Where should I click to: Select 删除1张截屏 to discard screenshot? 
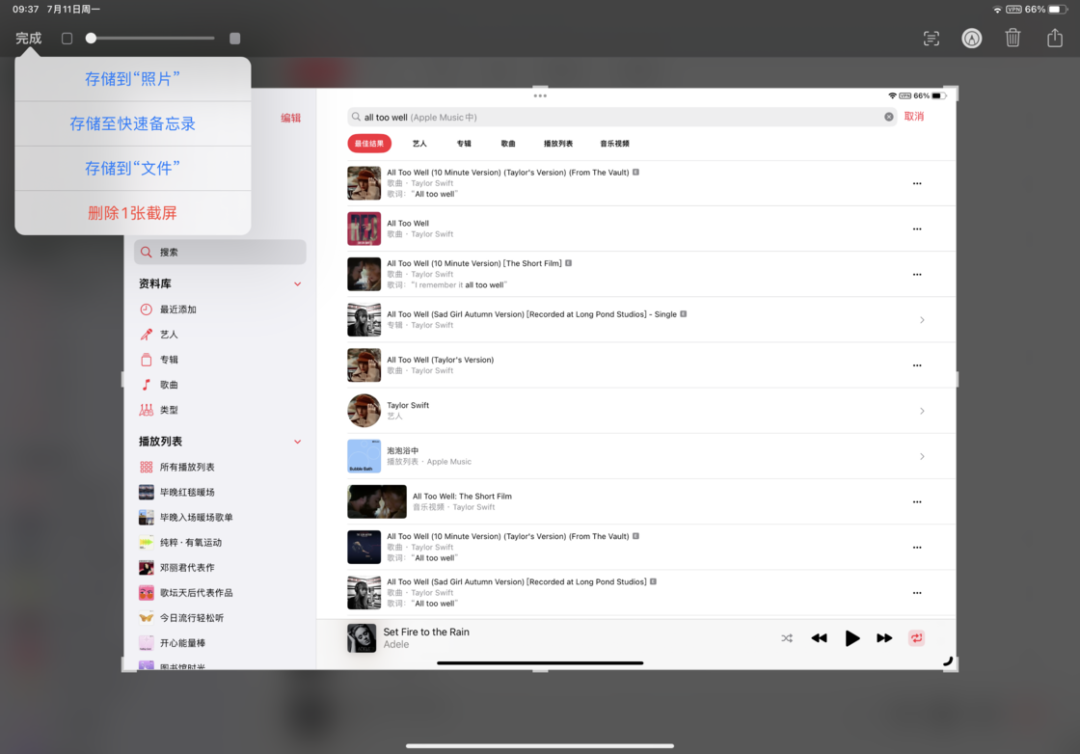(132, 213)
